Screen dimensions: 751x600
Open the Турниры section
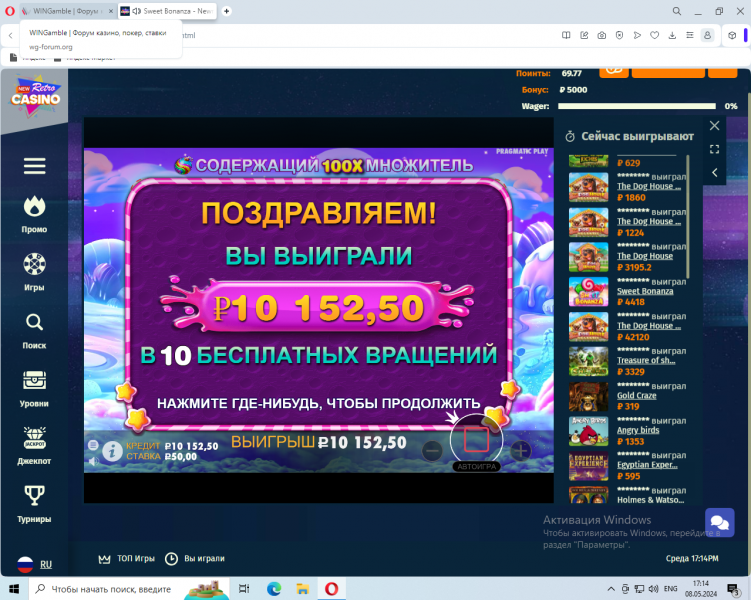(34, 504)
